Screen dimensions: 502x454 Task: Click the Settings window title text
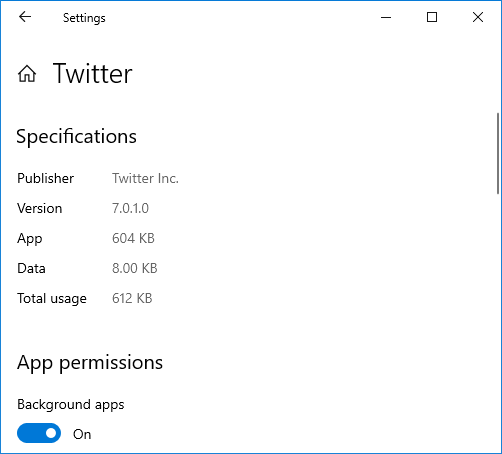pos(84,18)
